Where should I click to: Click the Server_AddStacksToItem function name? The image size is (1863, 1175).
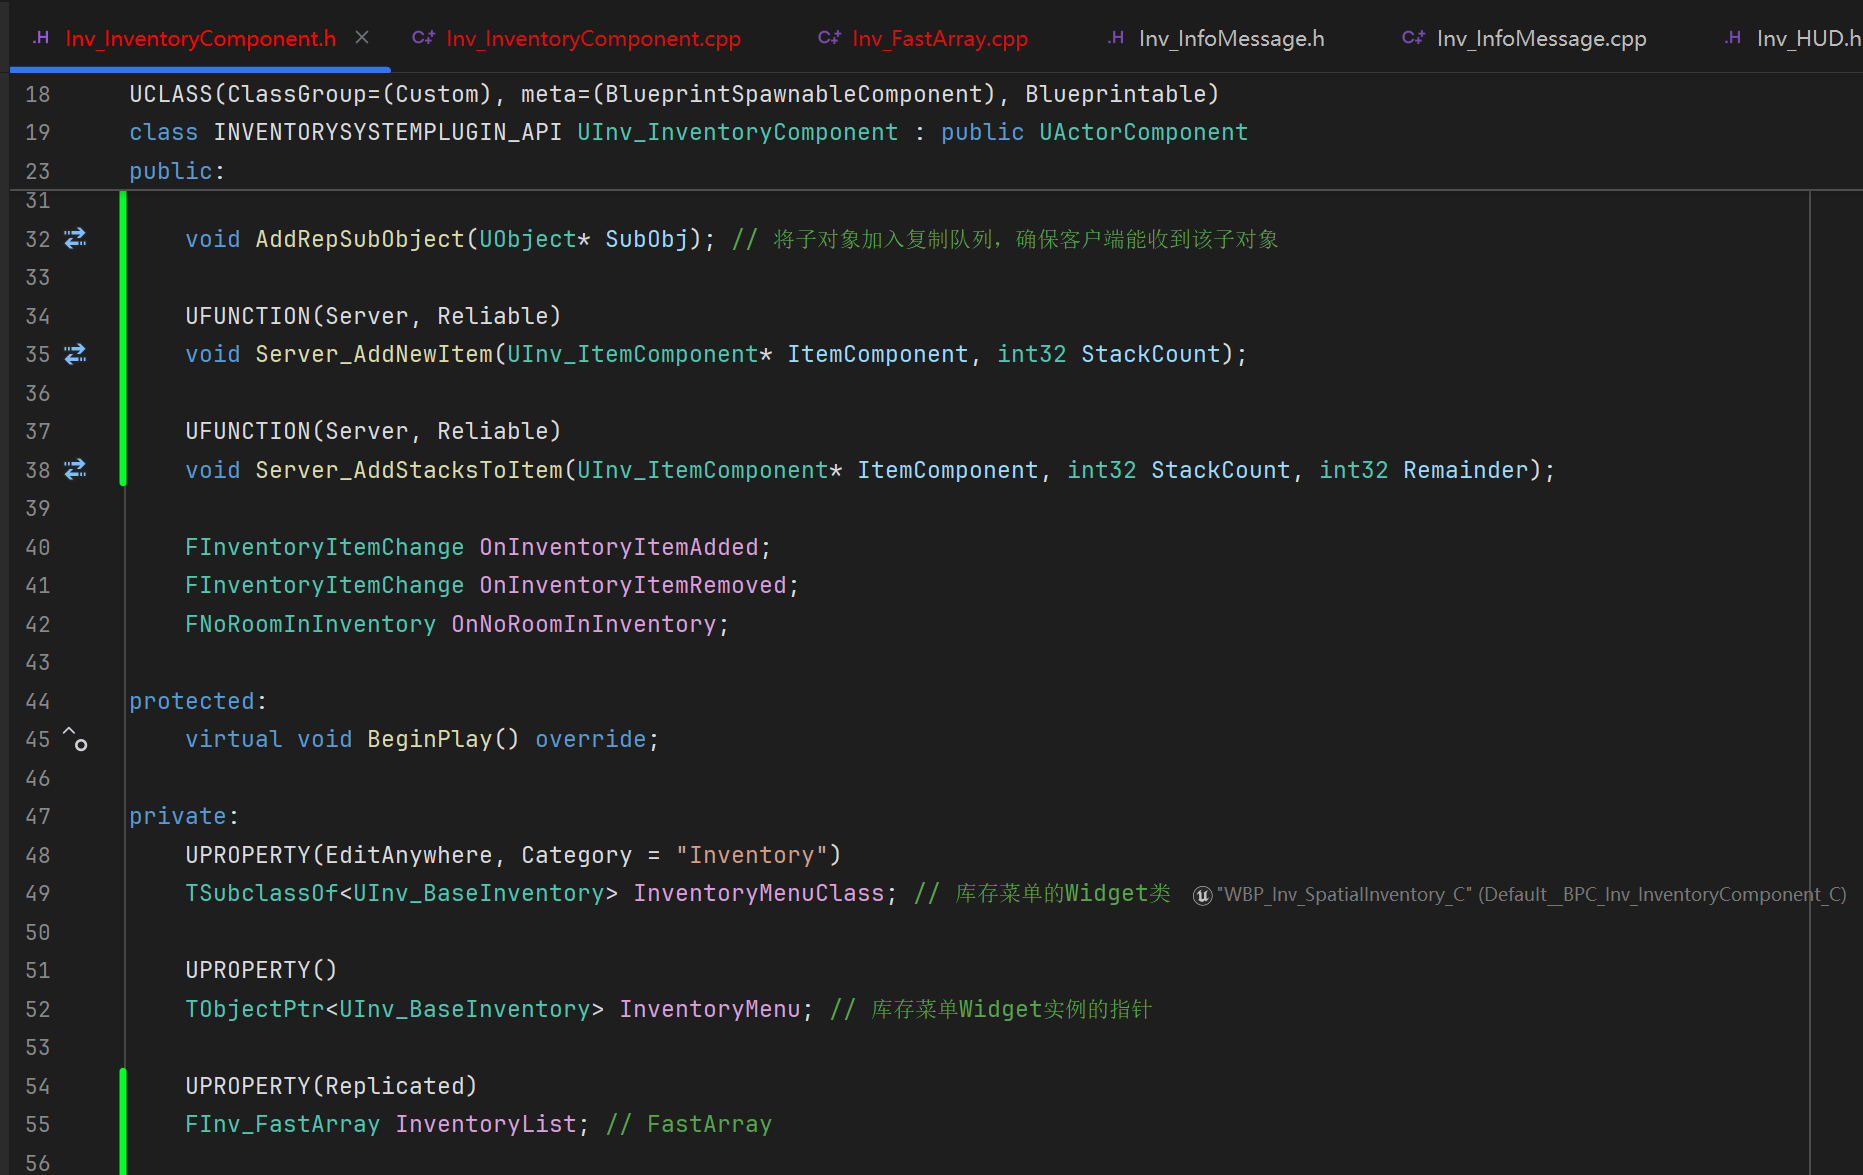tap(409, 470)
